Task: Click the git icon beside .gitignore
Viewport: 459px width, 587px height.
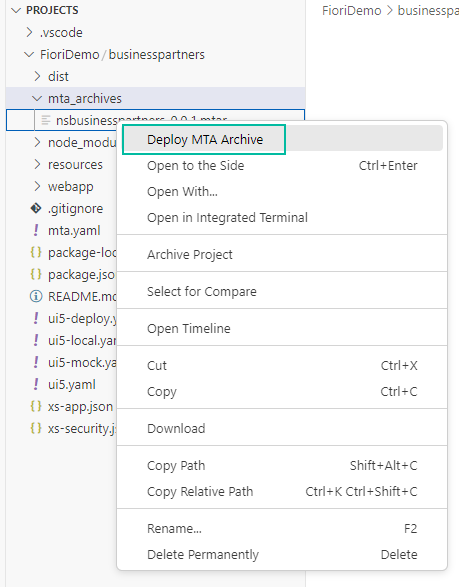Action: coord(36,208)
